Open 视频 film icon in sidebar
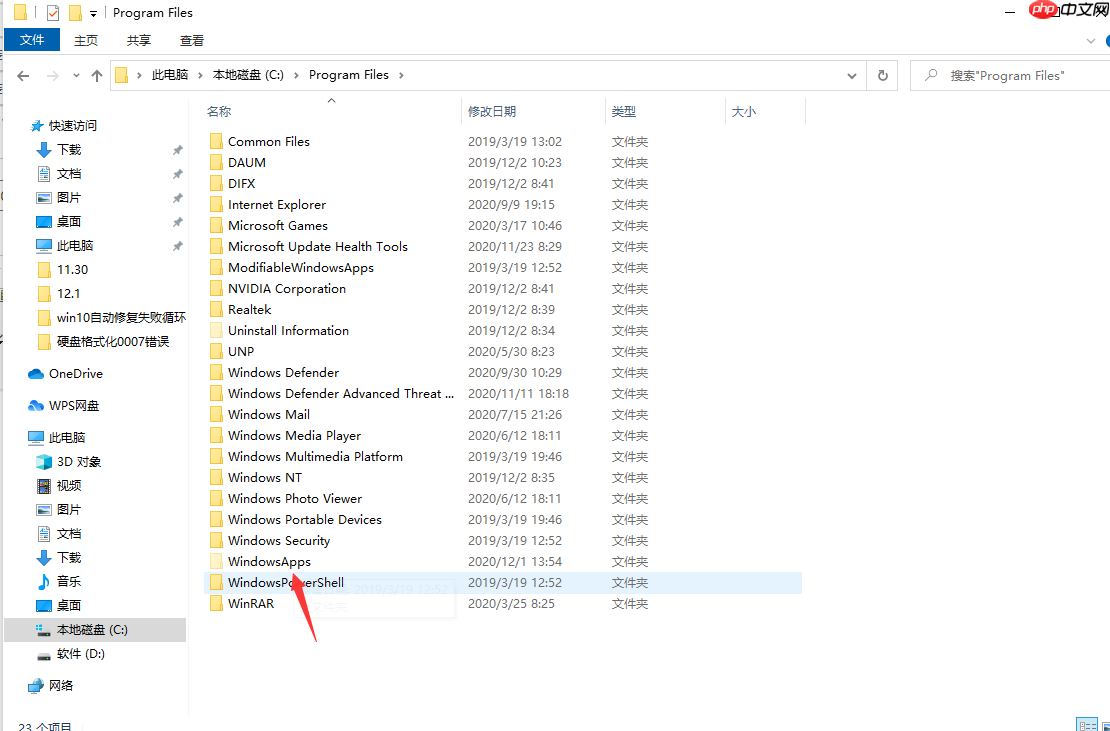 [x=44, y=485]
